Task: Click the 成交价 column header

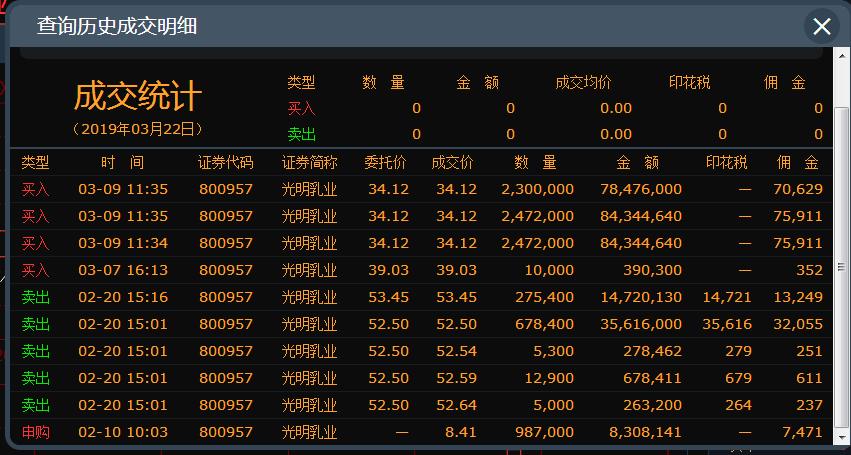Action: [x=452, y=163]
